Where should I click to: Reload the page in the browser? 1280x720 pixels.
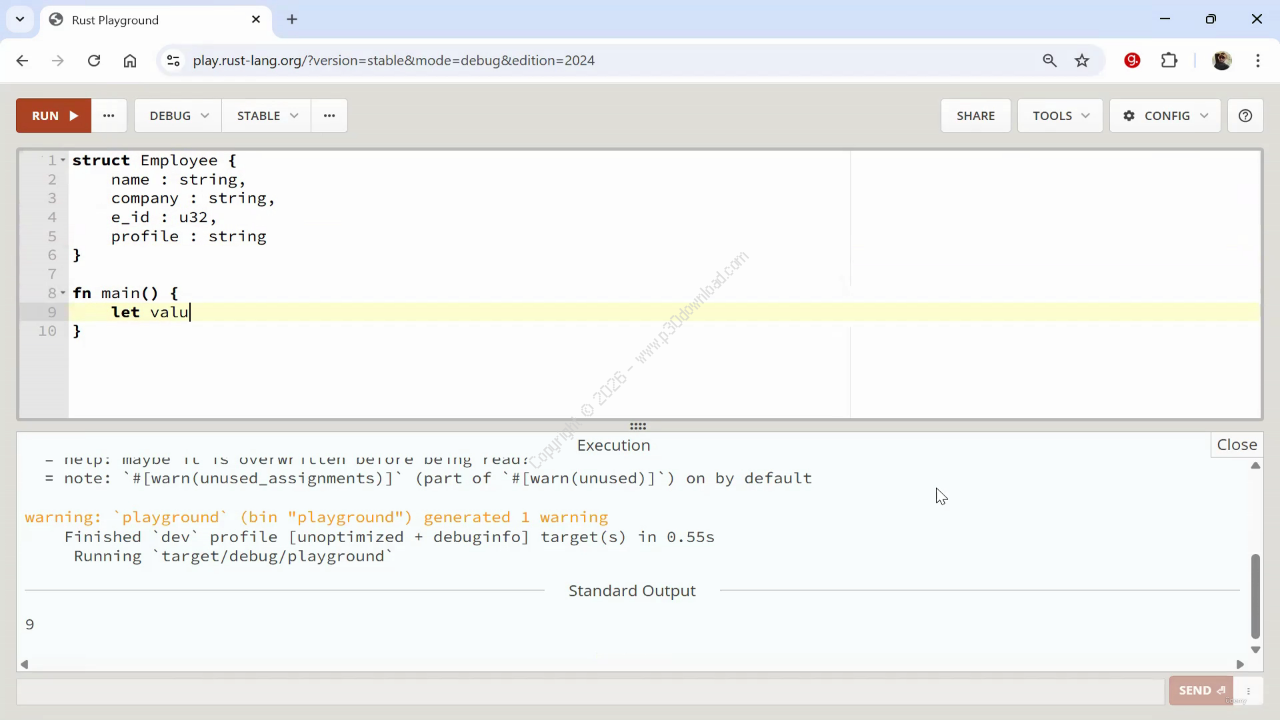94,60
